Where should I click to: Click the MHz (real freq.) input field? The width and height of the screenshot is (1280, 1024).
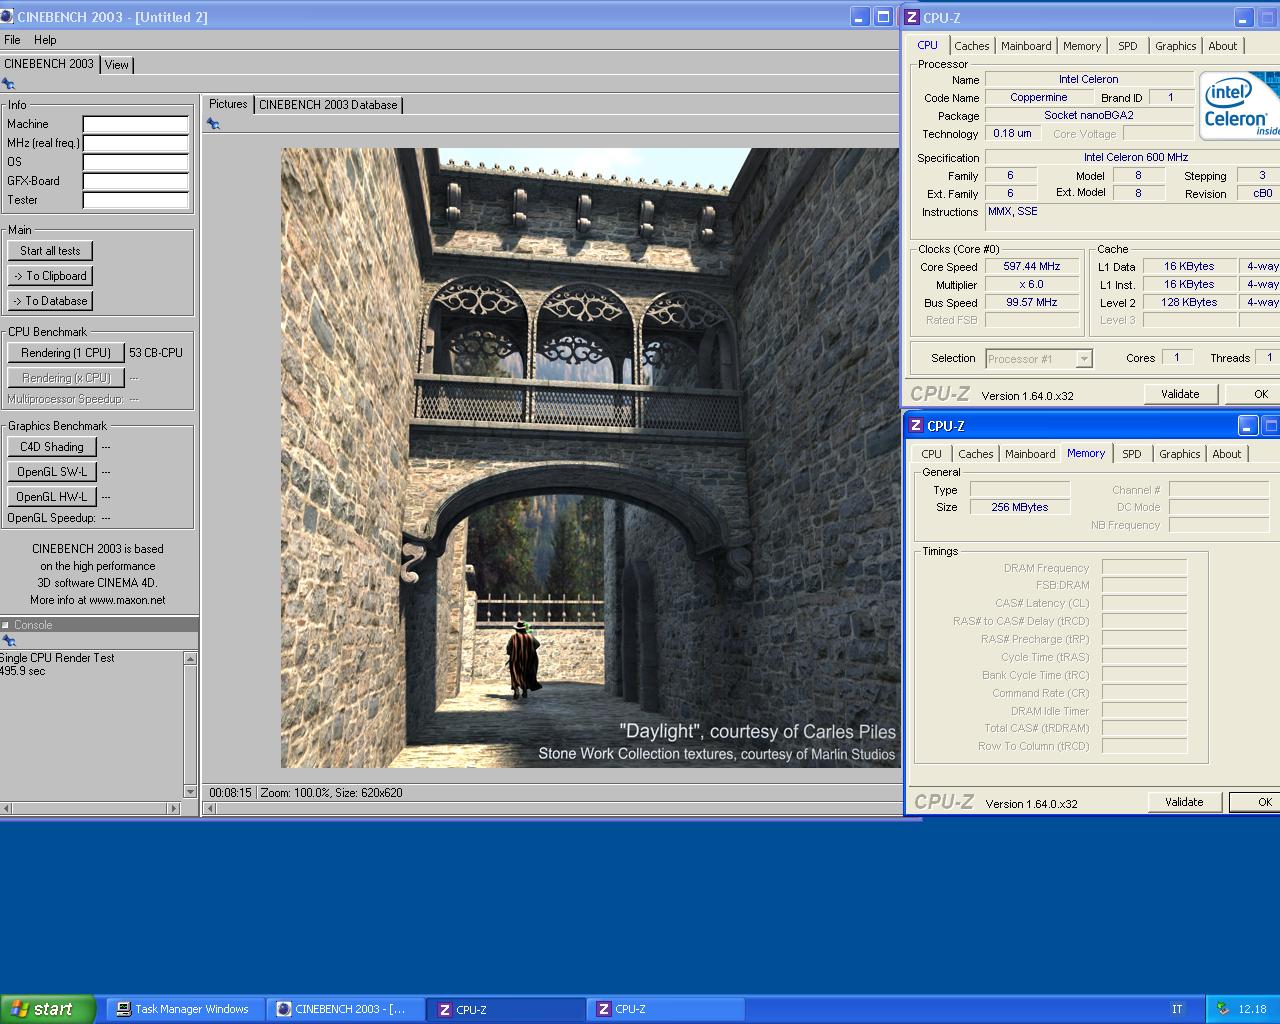136,143
